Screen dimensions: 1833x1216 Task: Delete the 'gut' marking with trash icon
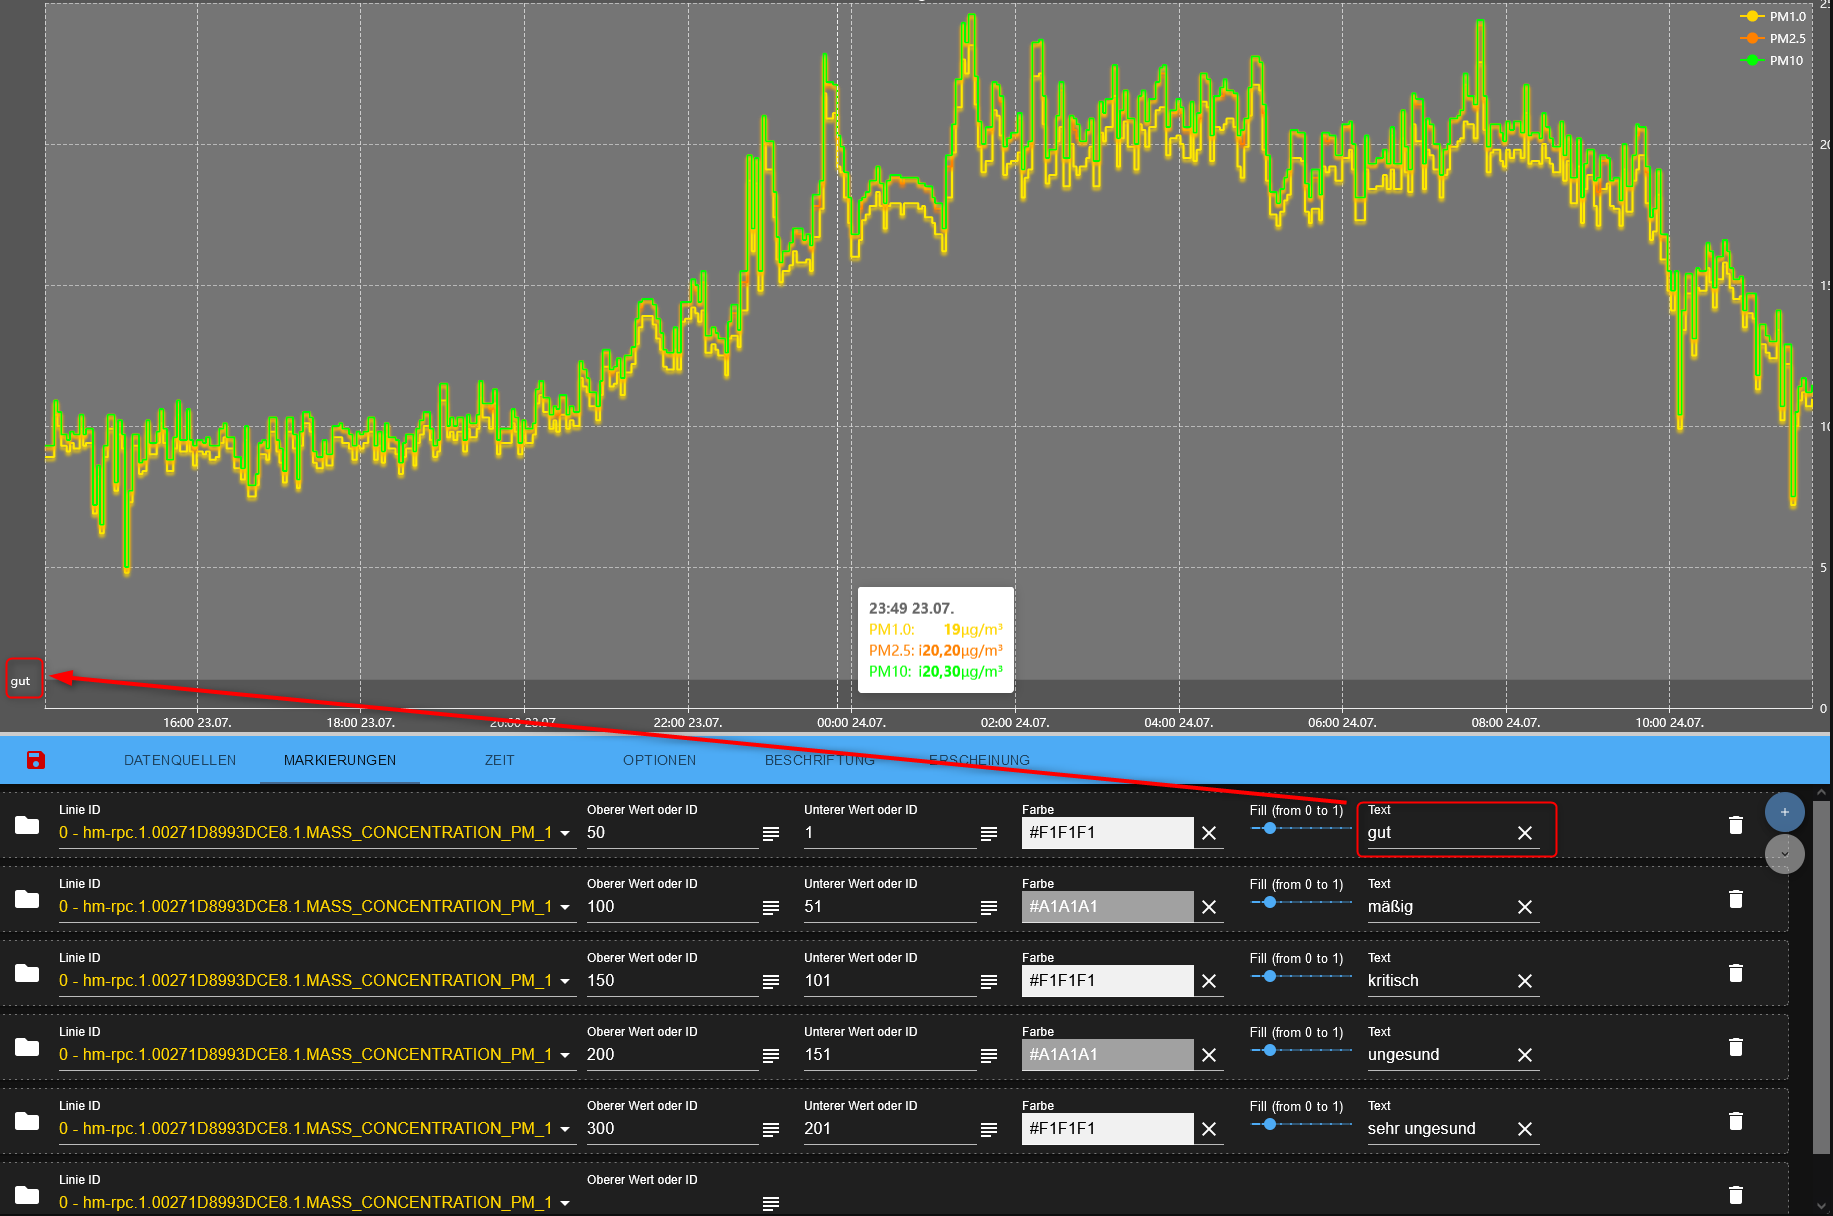tap(1736, 825)
